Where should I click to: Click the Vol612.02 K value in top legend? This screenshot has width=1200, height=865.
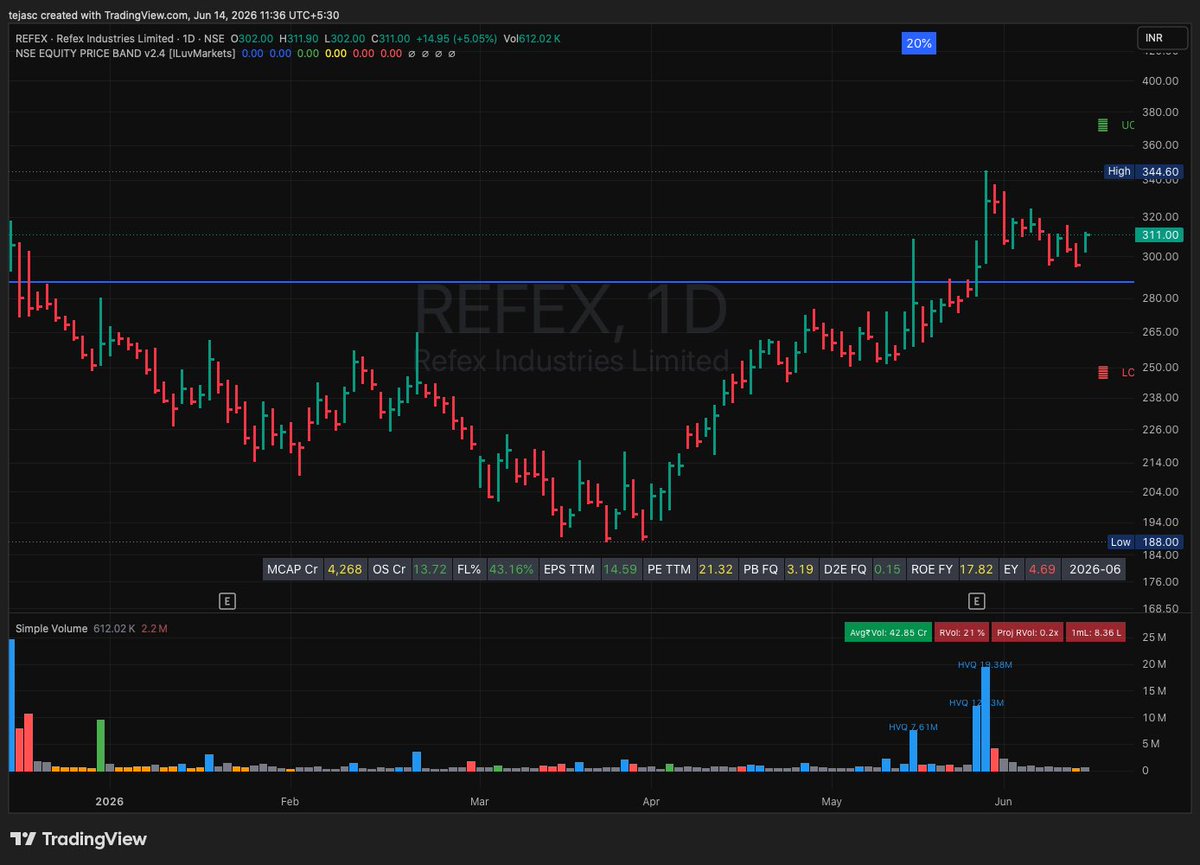click(532, 38)
